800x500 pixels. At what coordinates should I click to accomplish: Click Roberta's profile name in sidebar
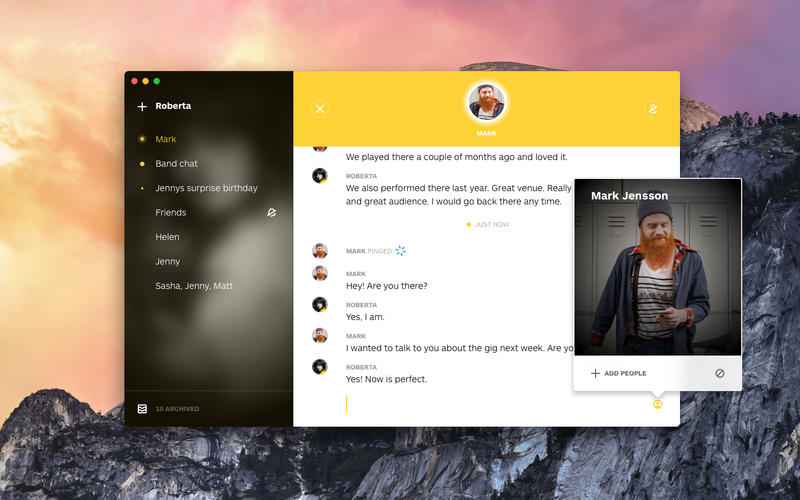173,106
